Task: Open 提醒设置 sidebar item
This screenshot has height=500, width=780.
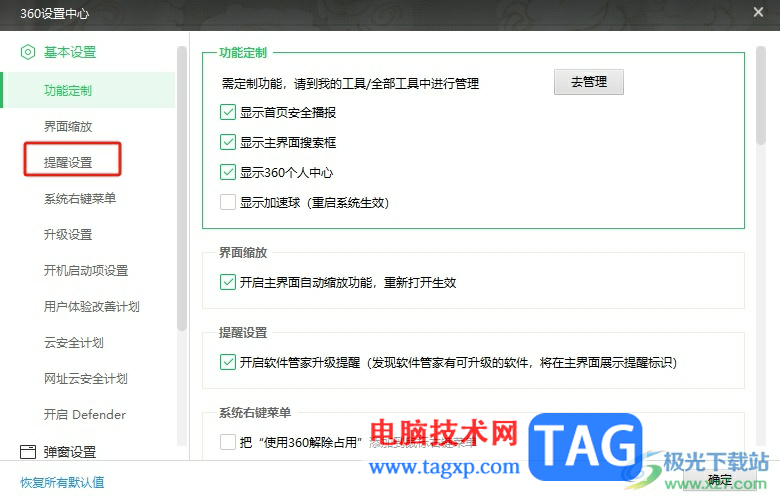Action: [68, 162]
